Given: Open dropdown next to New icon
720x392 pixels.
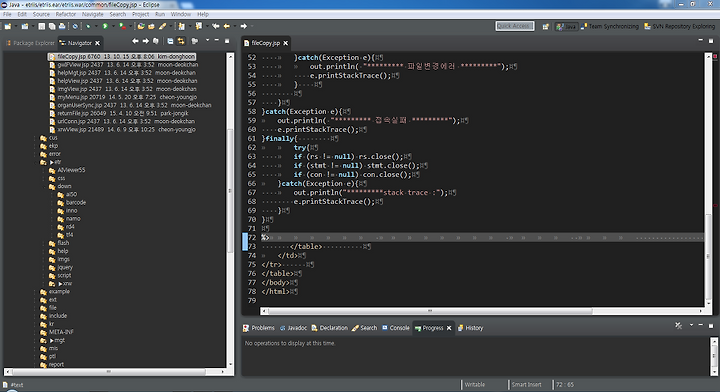Looking at the screenshot, I should [16, 27].
